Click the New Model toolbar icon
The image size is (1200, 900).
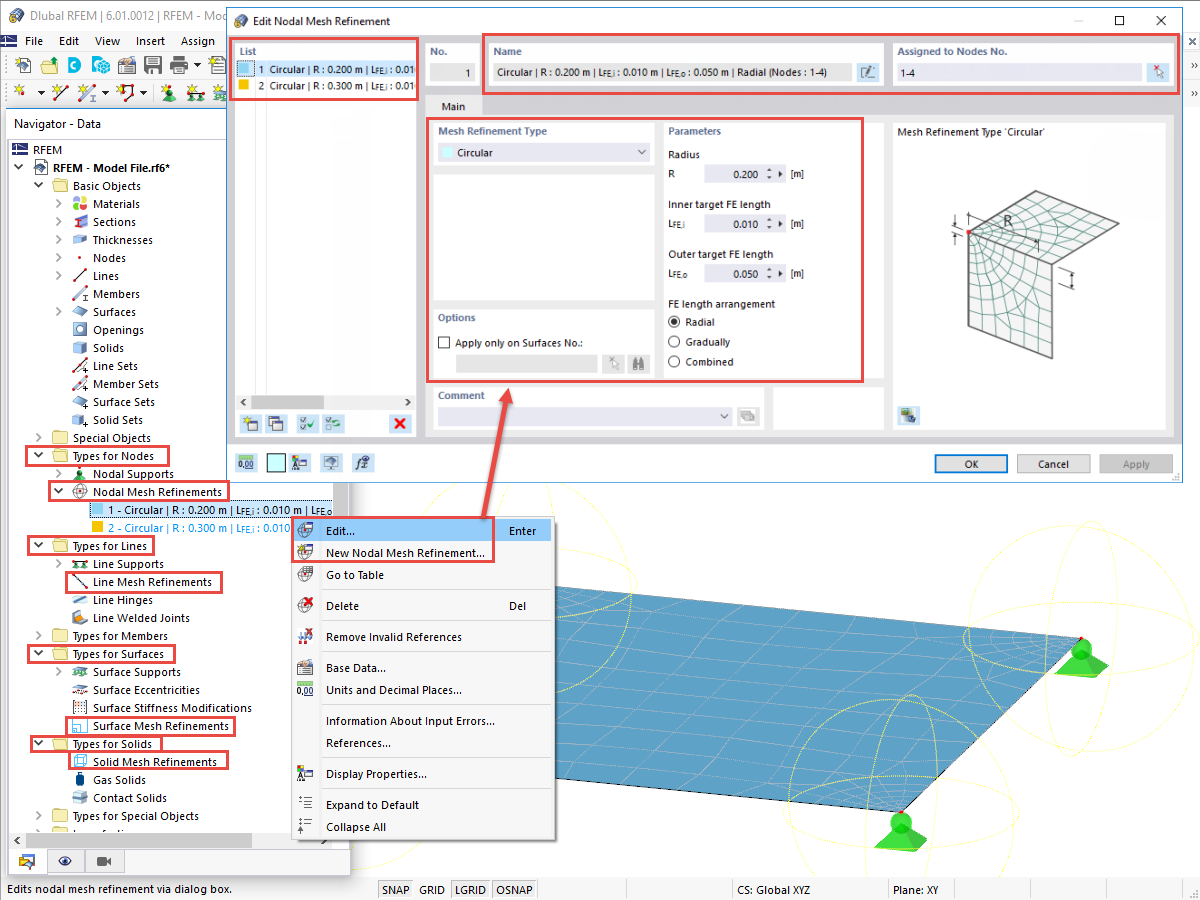pyautogui.click(x=24, y=66)
